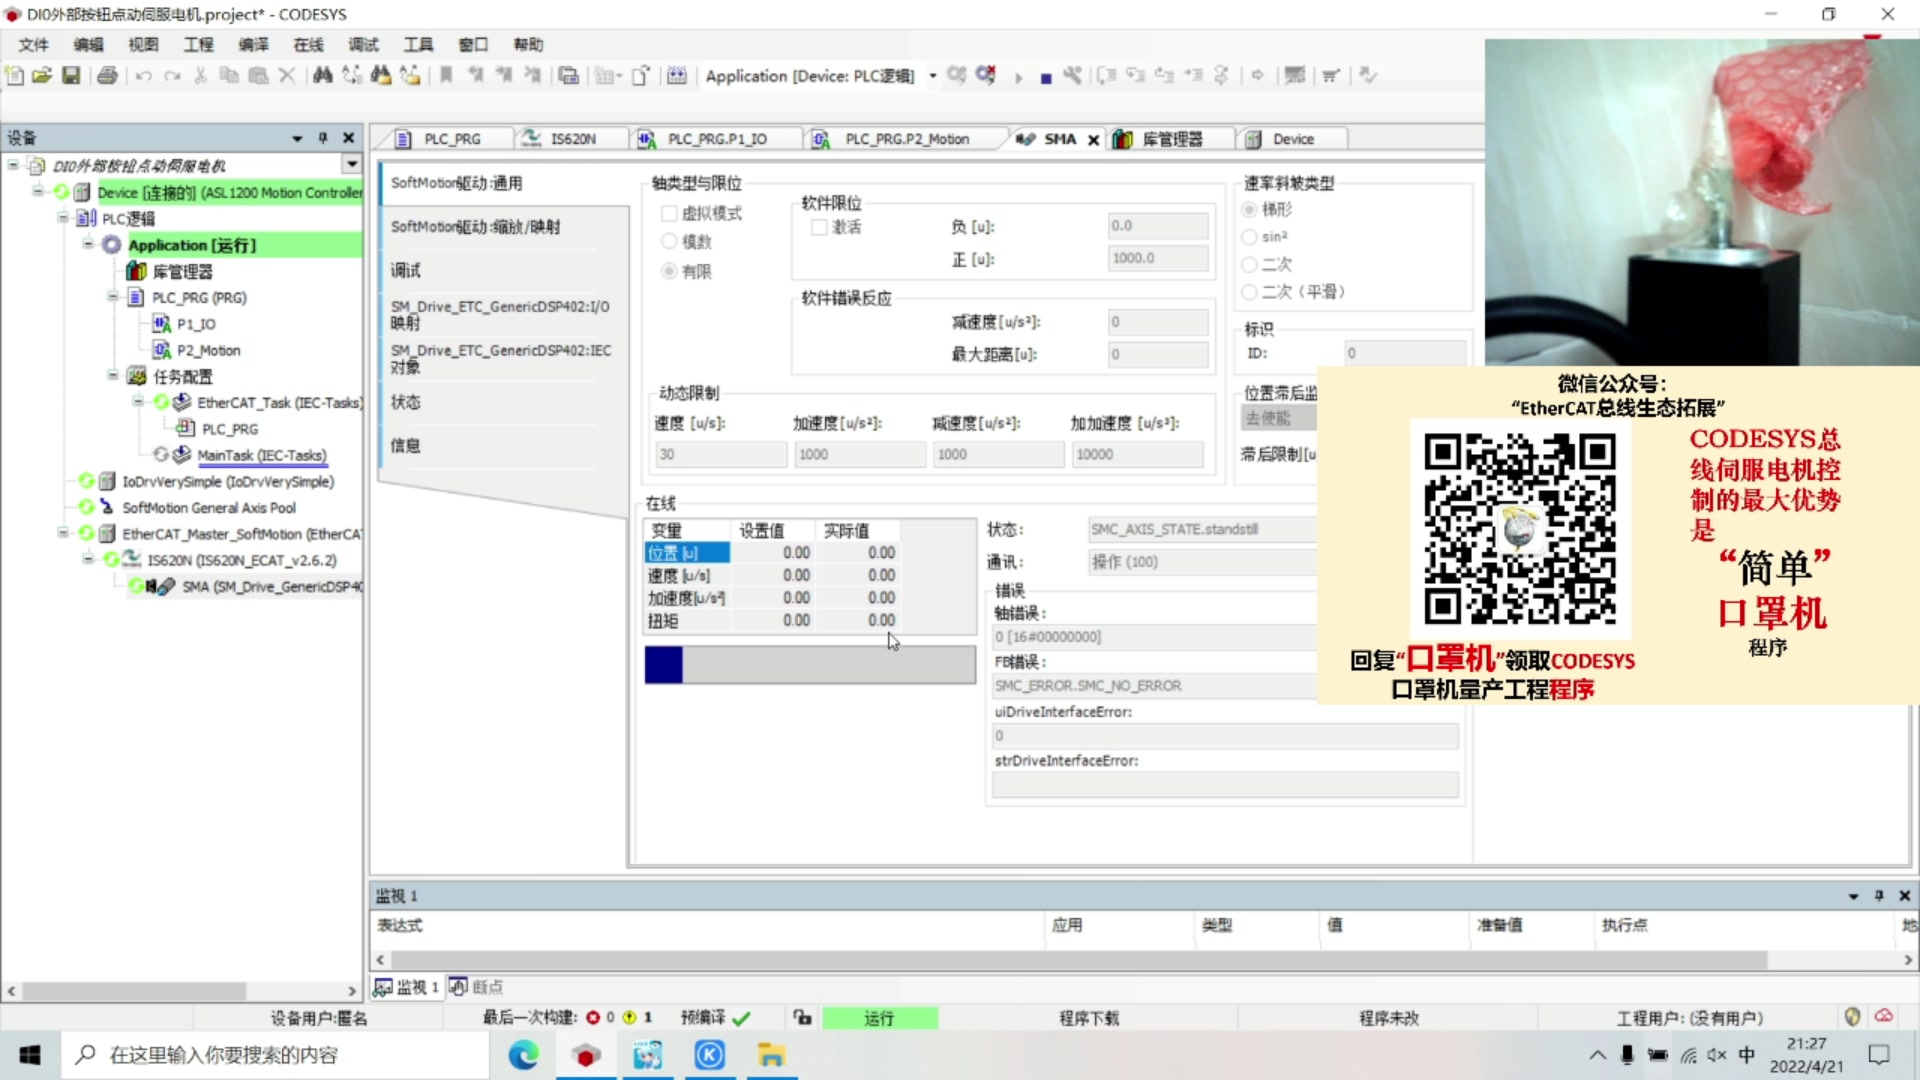1920x1080 pixels.
Task: Open the Application device dropdown
Action: [932, 75]
